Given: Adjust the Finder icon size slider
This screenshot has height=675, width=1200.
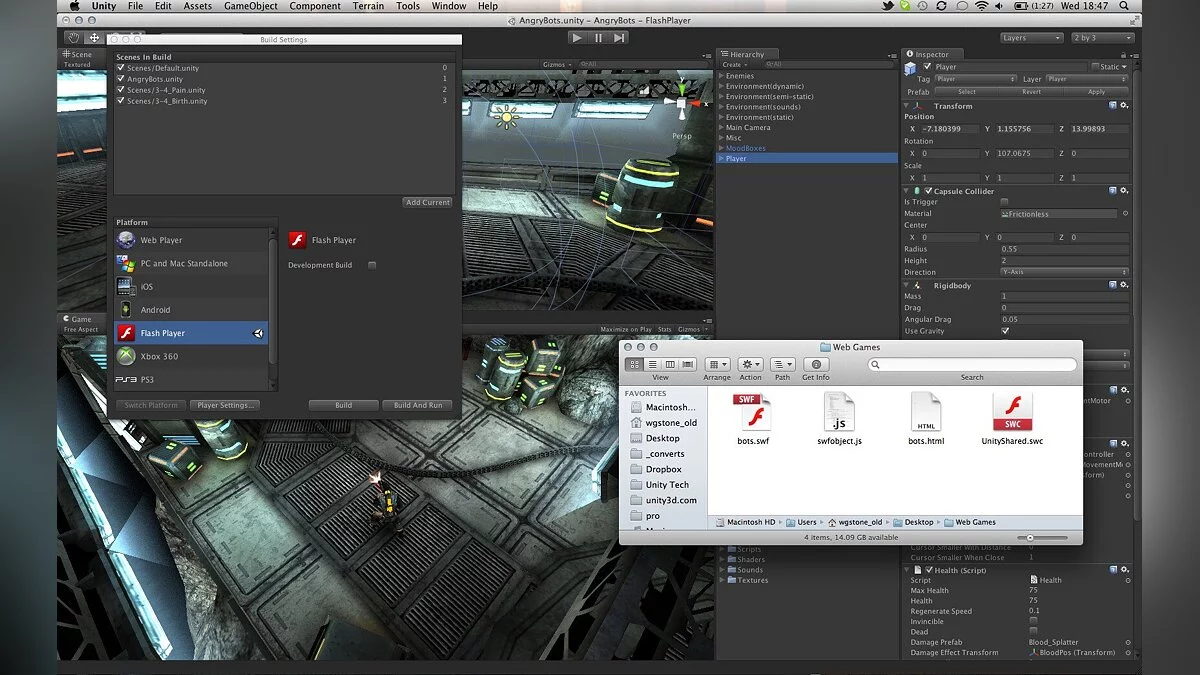Looking at the screenshot, I should tap(1030, 538).
